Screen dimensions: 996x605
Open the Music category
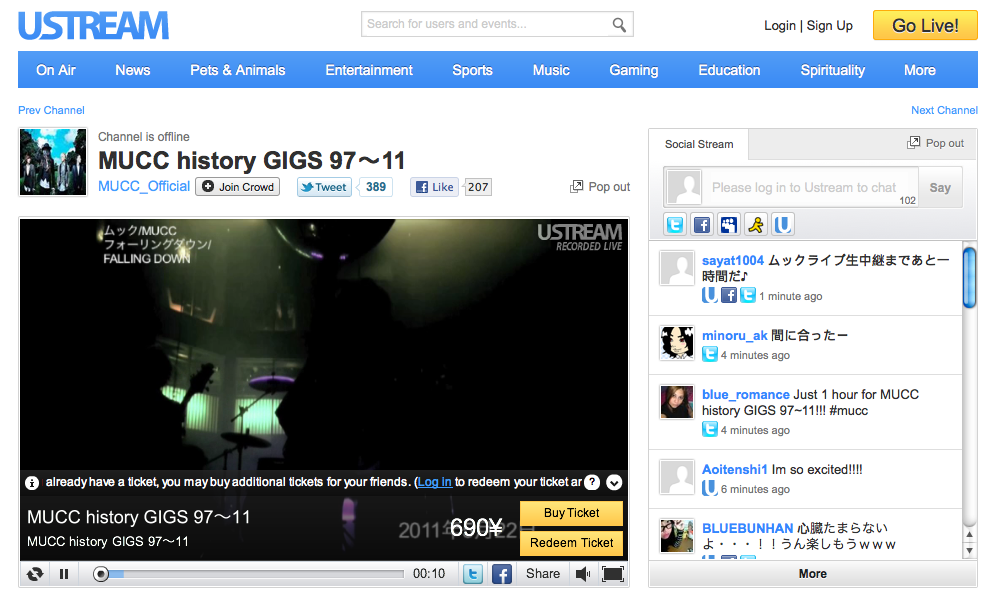551,70
